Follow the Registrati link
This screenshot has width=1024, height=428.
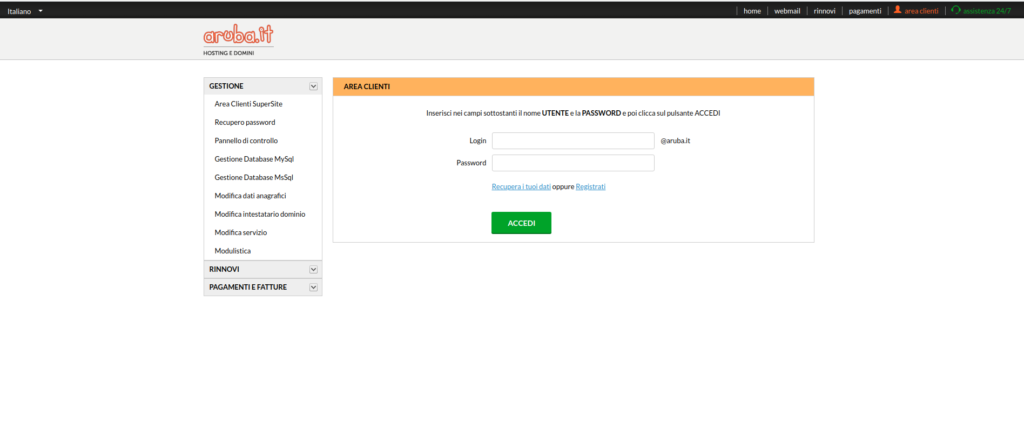click(591, 187)
